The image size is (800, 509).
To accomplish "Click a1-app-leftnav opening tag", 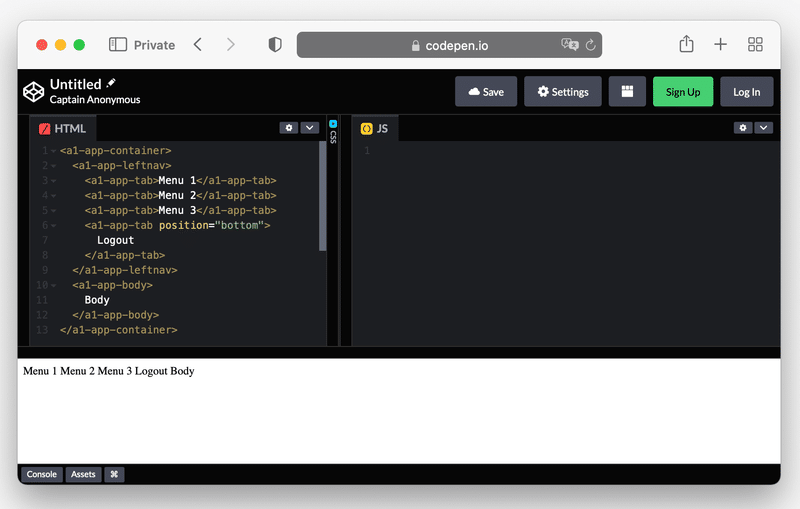I will click(x=122, y=166).
